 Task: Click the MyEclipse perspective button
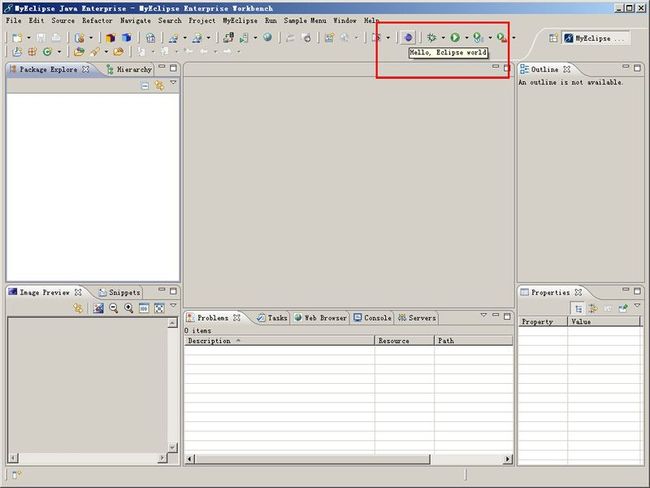594,38
